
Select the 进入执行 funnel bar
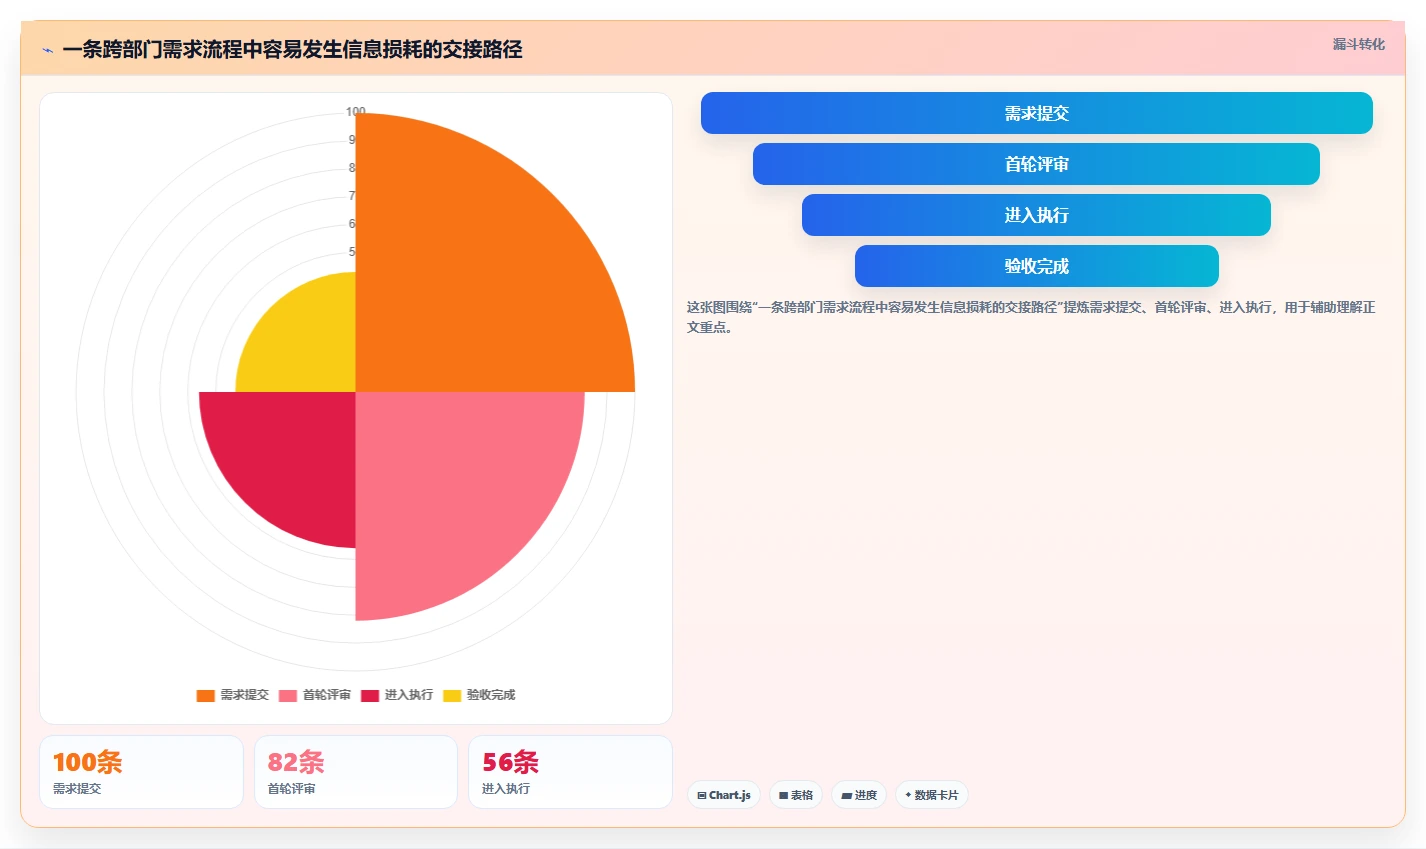coord(1036,215)
